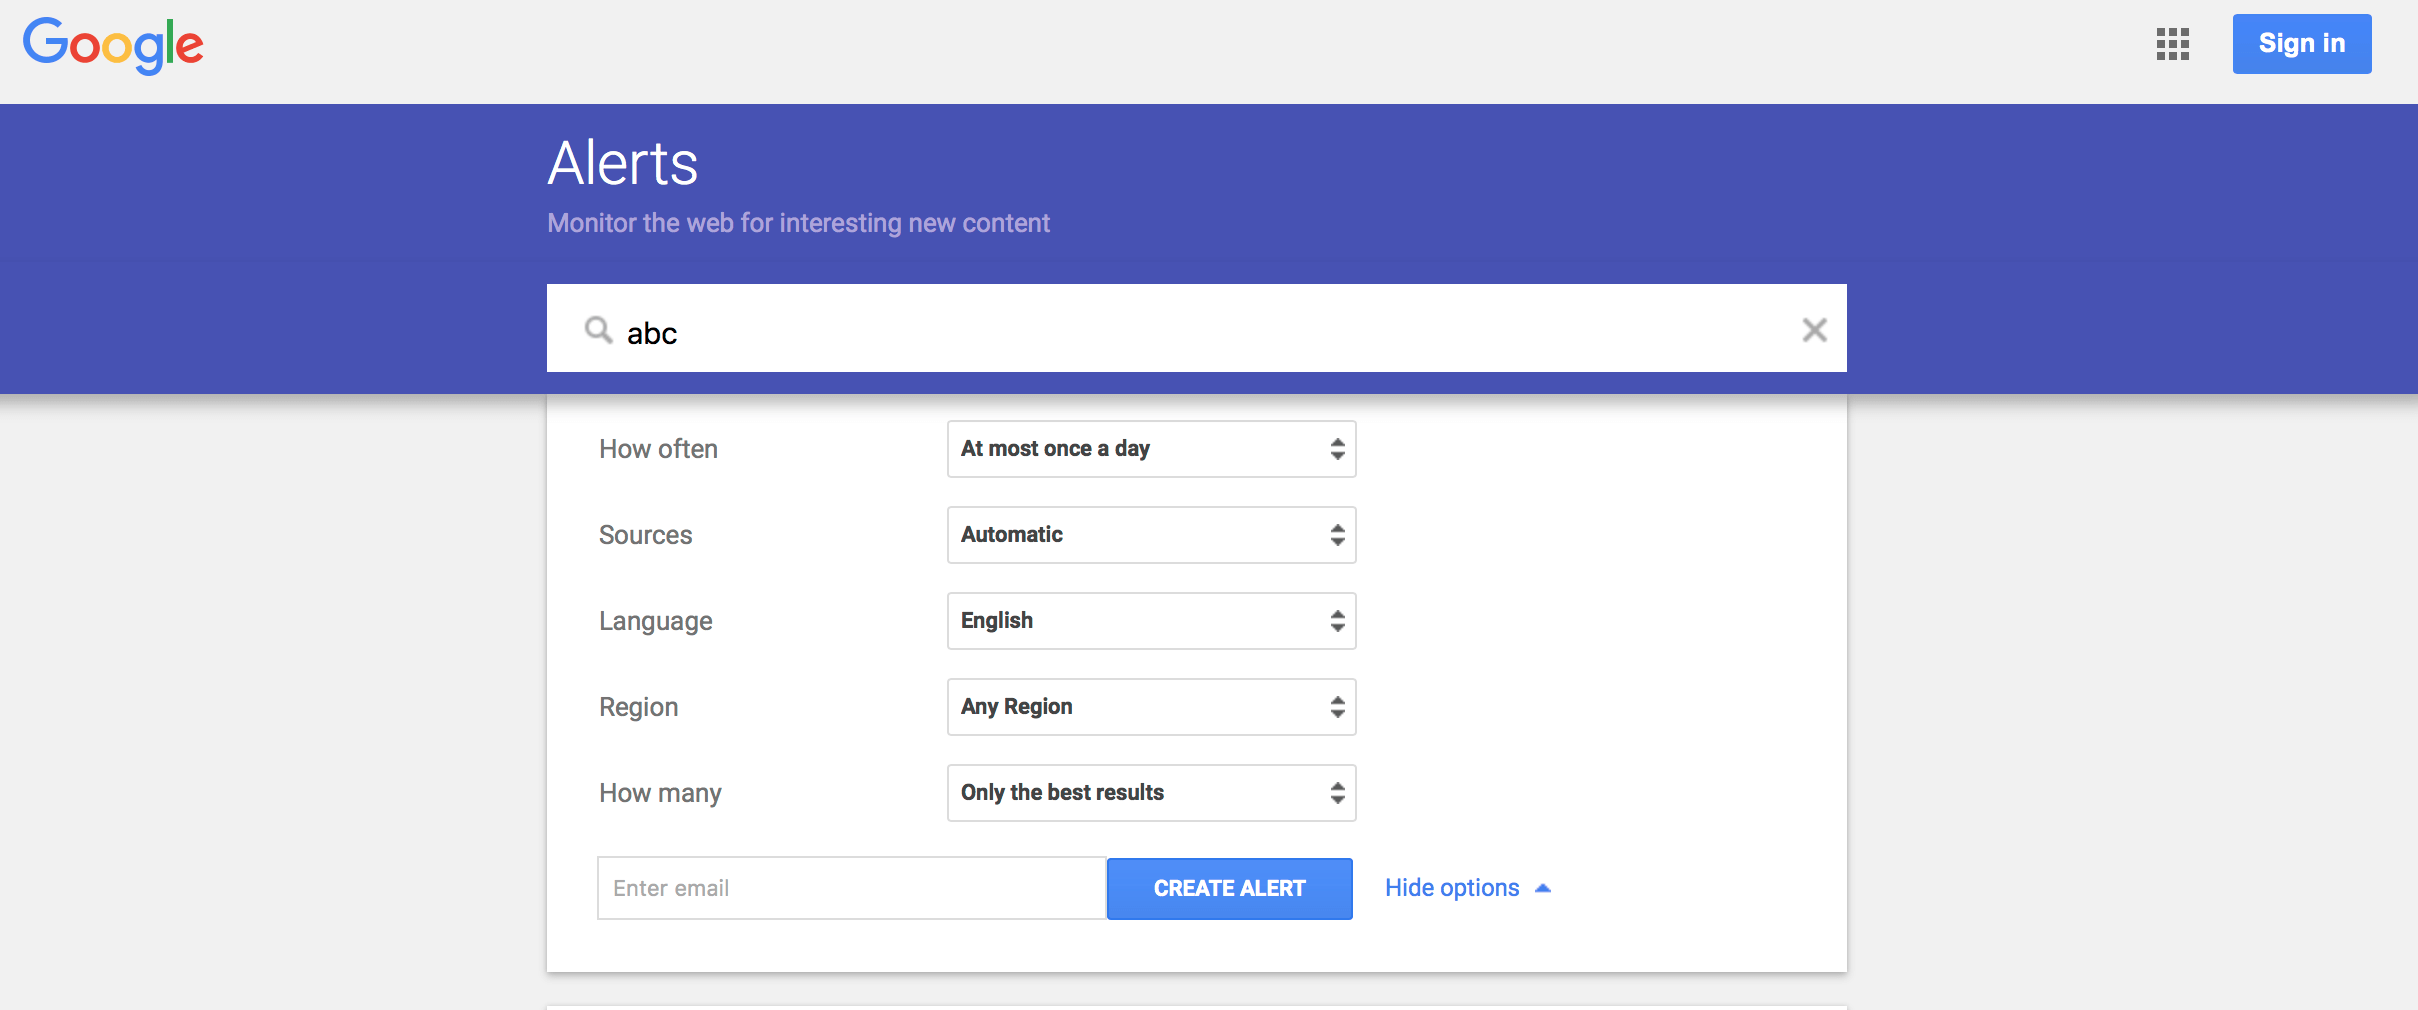
Task: Focus the alert search field containing abc
Action: coord(1200,332)
